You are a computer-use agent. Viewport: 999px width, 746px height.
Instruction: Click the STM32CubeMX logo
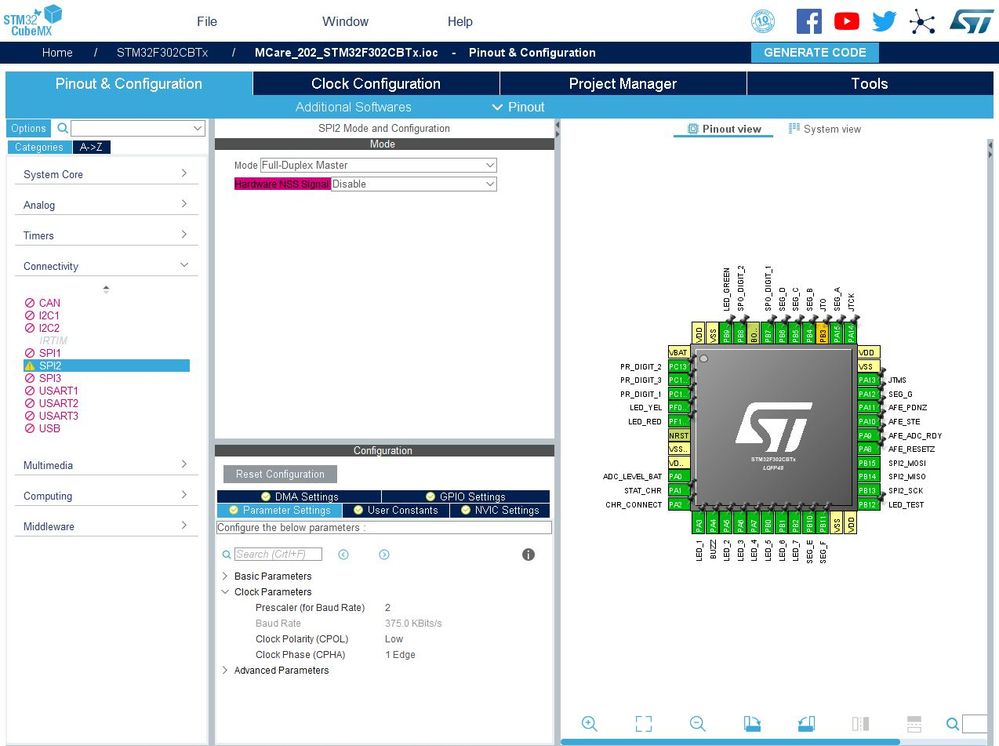click(32, 20)
